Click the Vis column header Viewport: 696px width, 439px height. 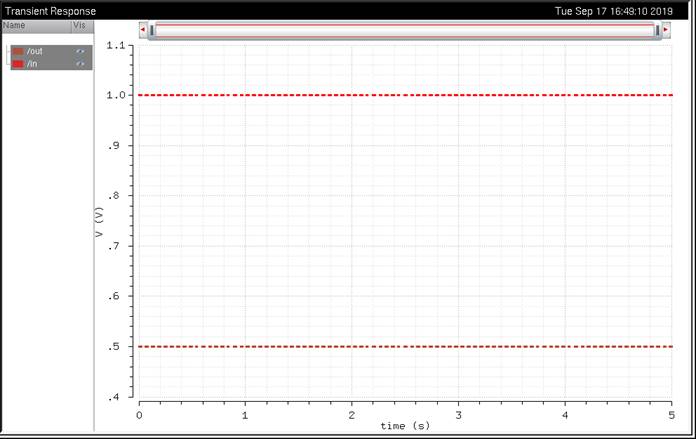coord(79,25)
